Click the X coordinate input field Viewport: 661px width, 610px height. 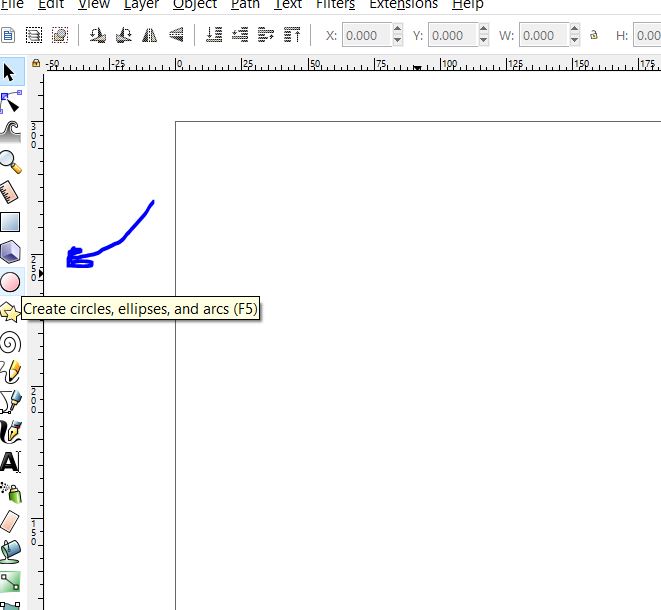click(x=367, y=35)
